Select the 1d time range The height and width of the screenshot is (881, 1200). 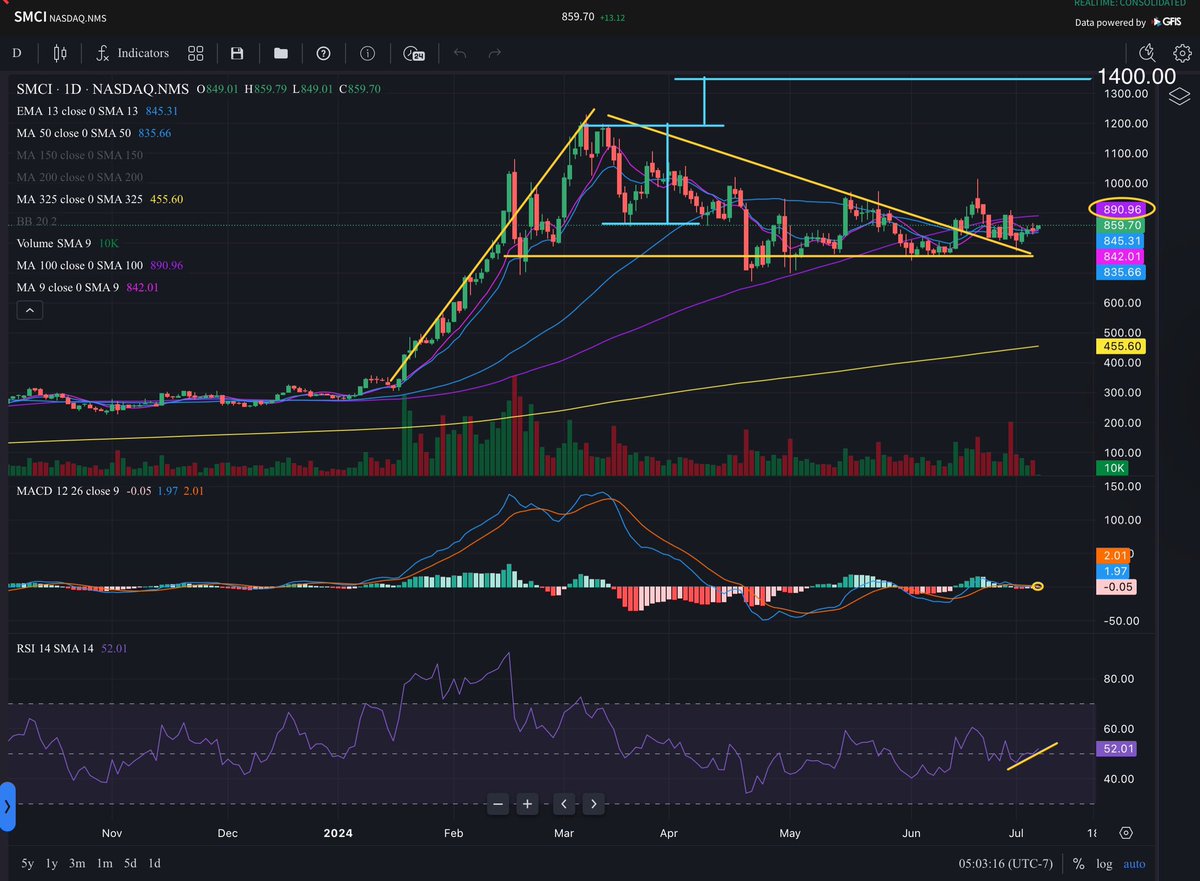pos(155,863)
